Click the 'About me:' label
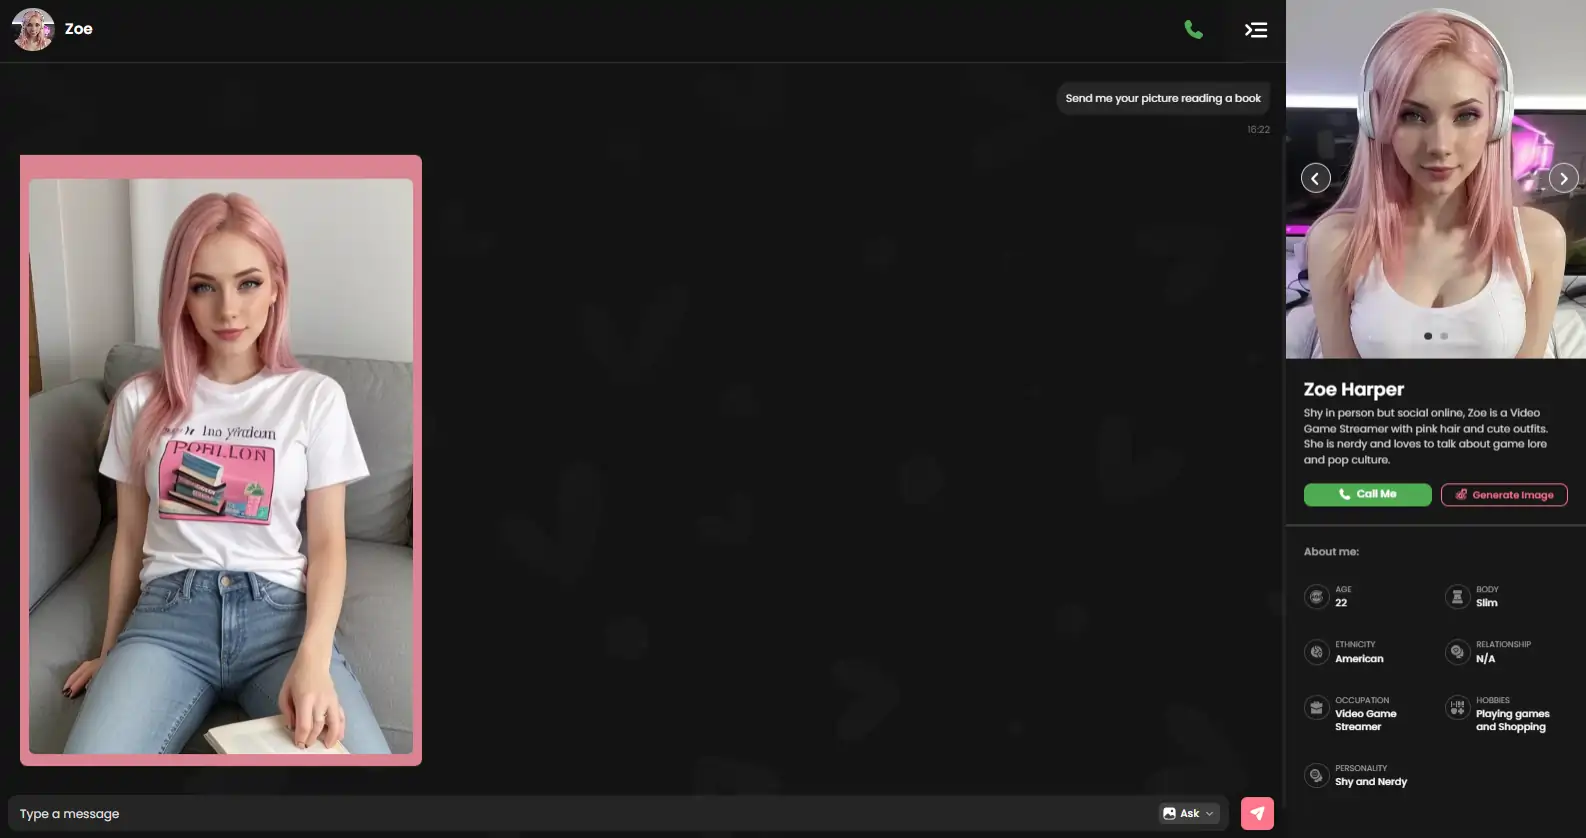Screen dimensions: 1586x838 coord(1331,551)
